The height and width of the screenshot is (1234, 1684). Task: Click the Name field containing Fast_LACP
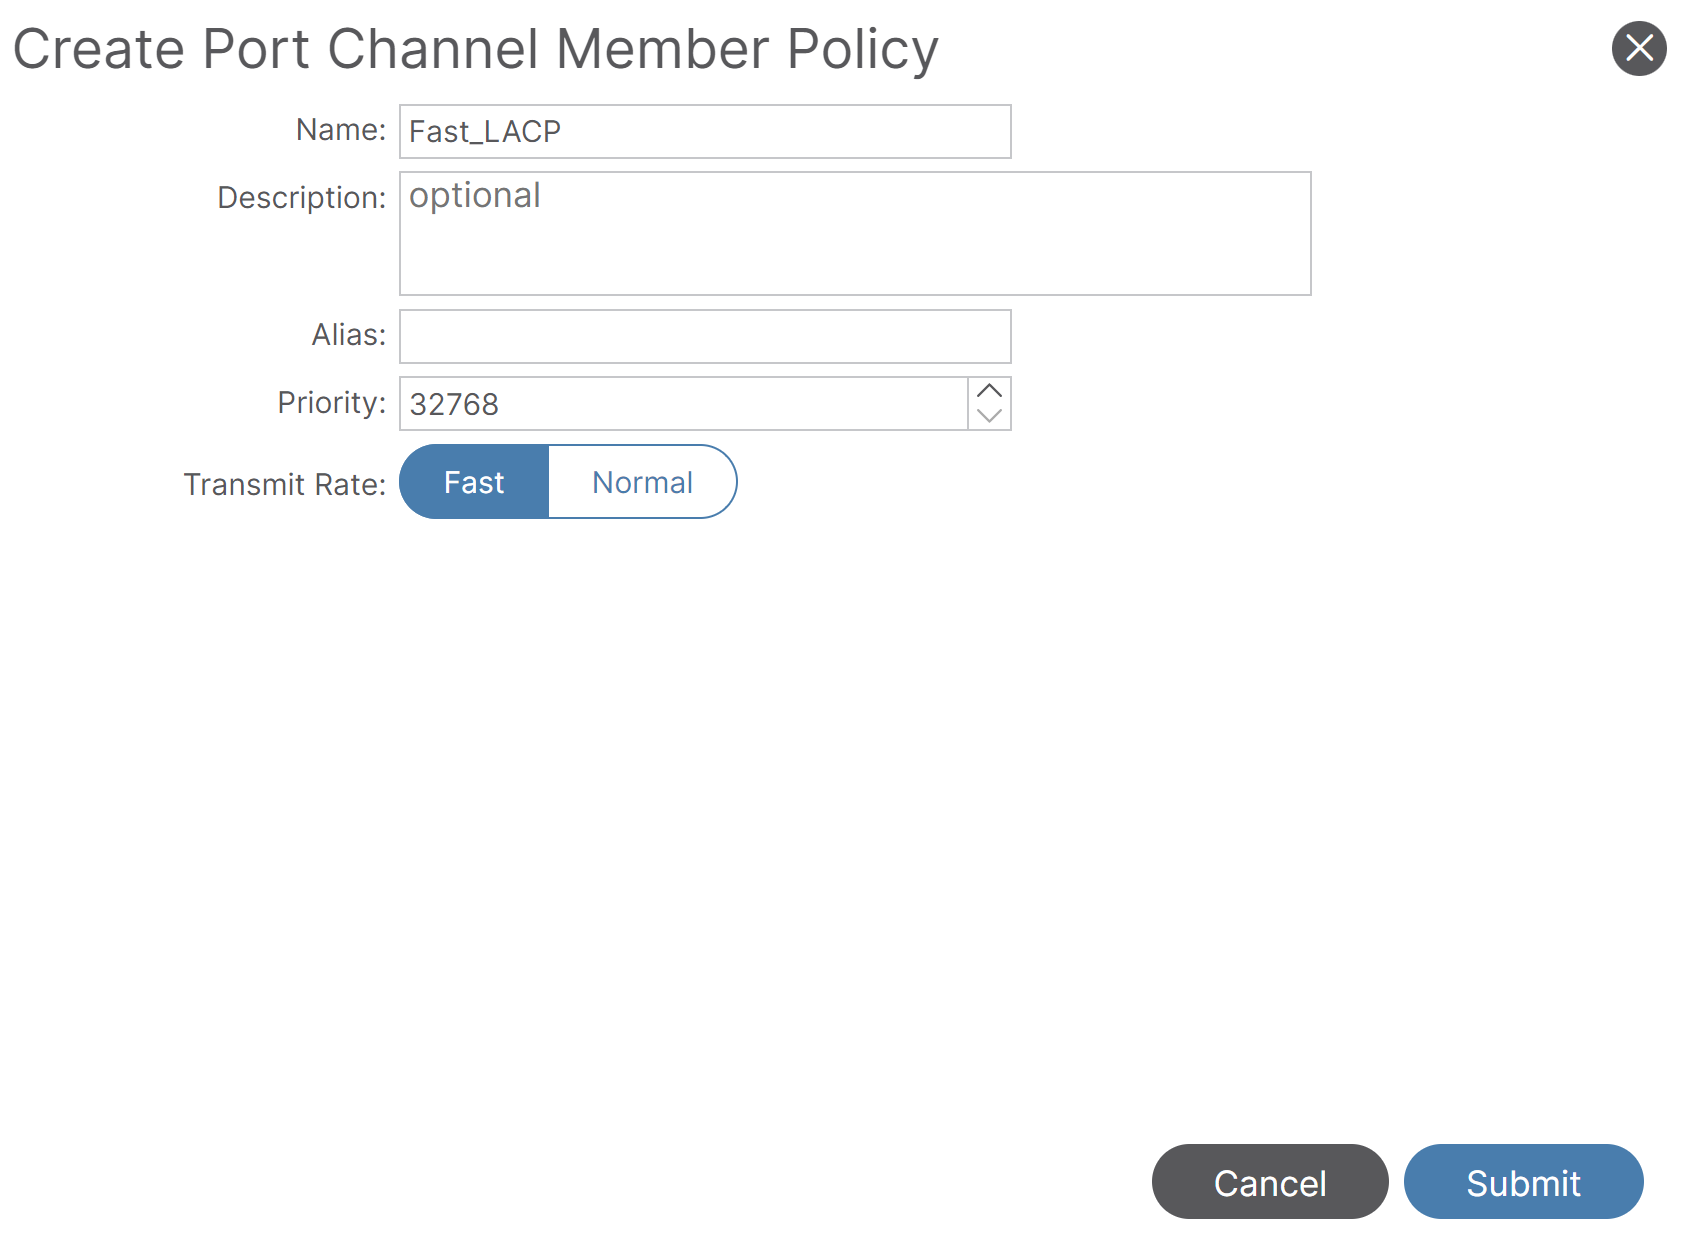704,130
